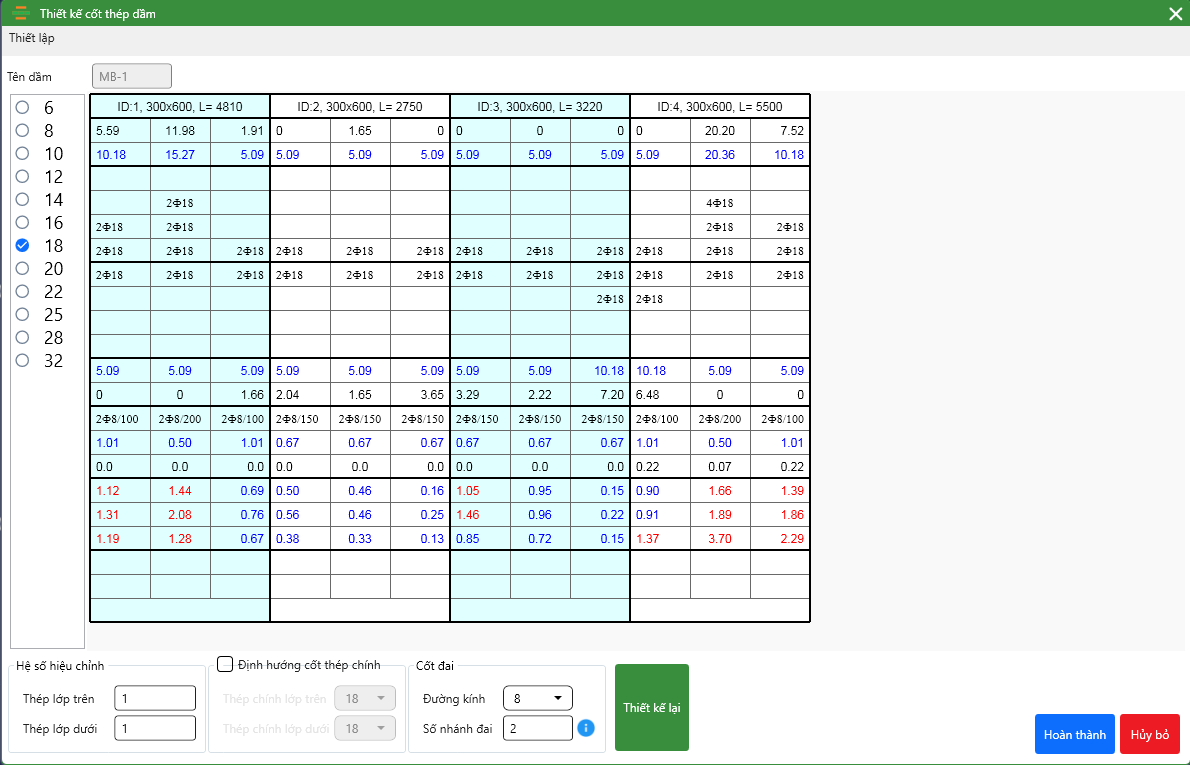Image resolution: width=1190 pixels, height=765 pixels.
Task: Click the cell with value 0.07
Action: click(x=719, y=467)
